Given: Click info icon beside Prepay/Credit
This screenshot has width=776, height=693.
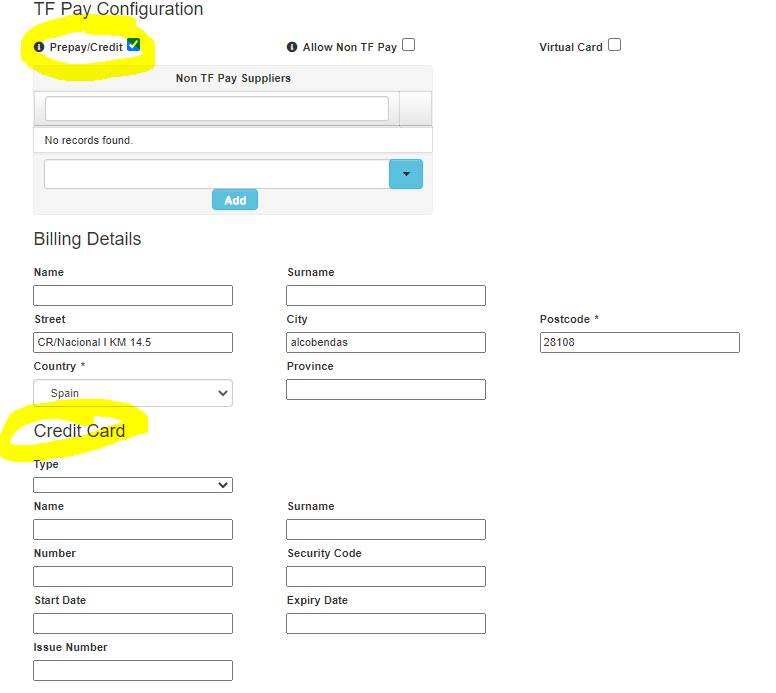Looking at the screenshot, I should [39, 47].
